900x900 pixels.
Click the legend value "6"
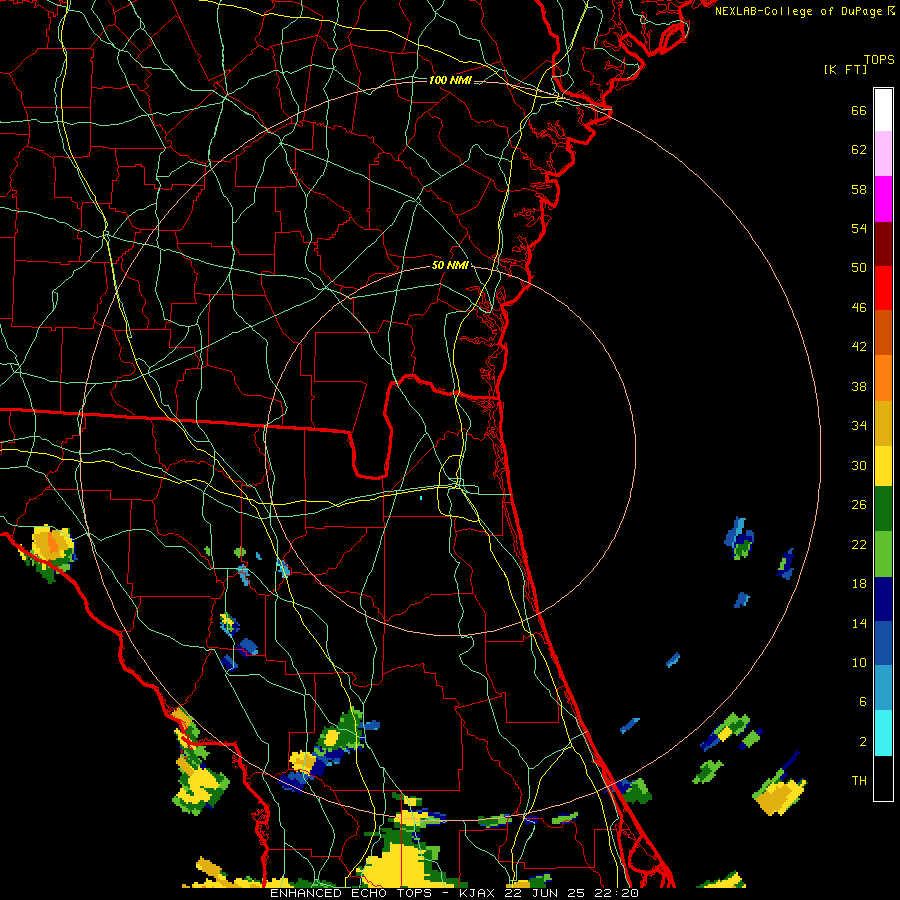click(863, 702)
